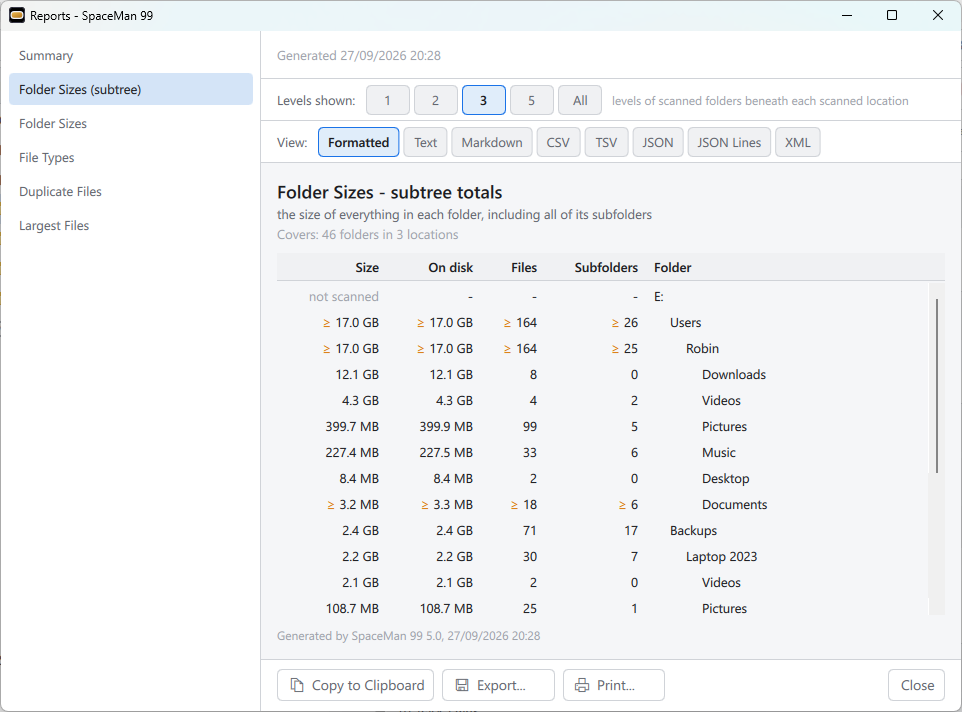Screen dimensions: 962x712
Task: Set levels shown to 2
Action: [436, 100]
